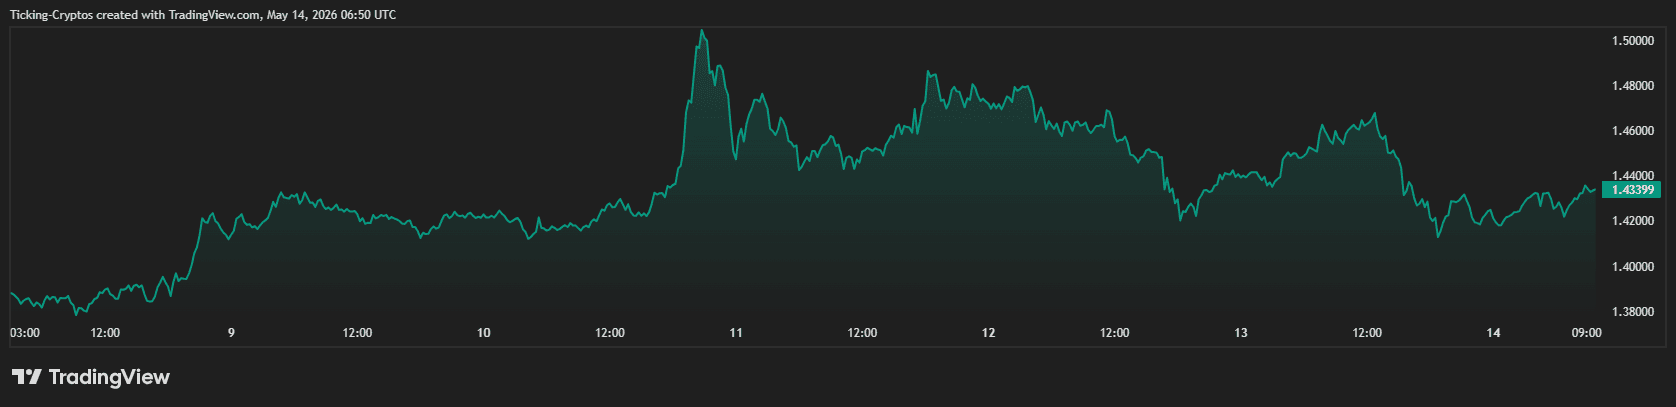
Task: Click the 03:00 time axis label
Action: pos(25,333)
